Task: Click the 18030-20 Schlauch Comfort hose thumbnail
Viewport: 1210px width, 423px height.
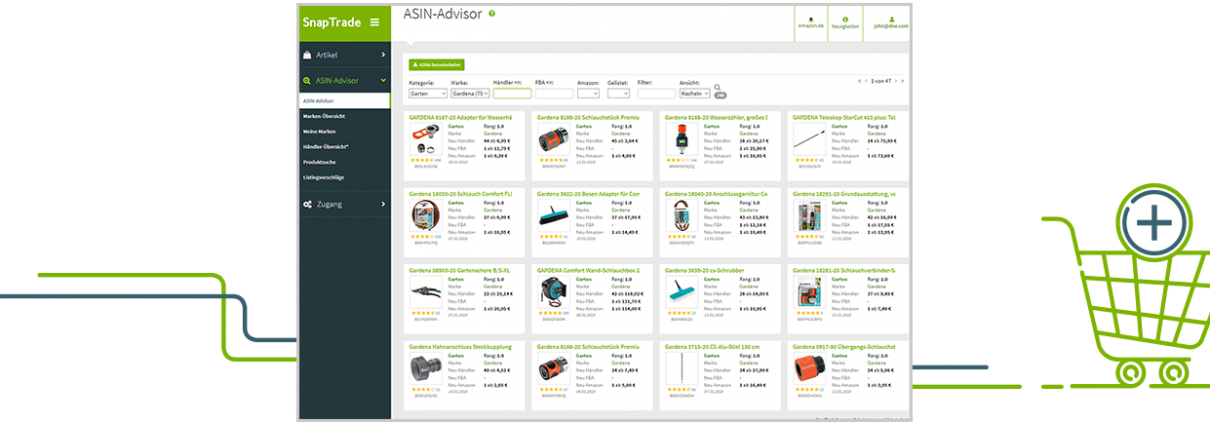Action: click(x=426, y=216)
